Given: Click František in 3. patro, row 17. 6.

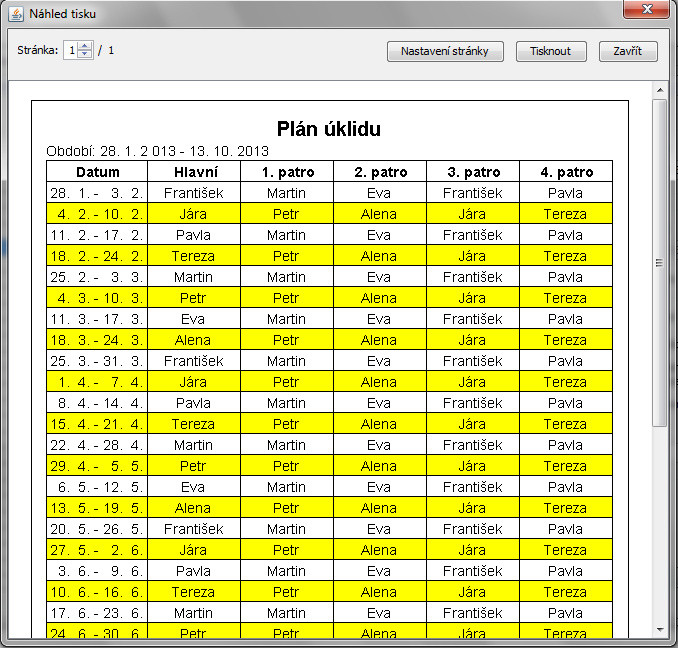Looking at the screenshot, I should 473,613.
